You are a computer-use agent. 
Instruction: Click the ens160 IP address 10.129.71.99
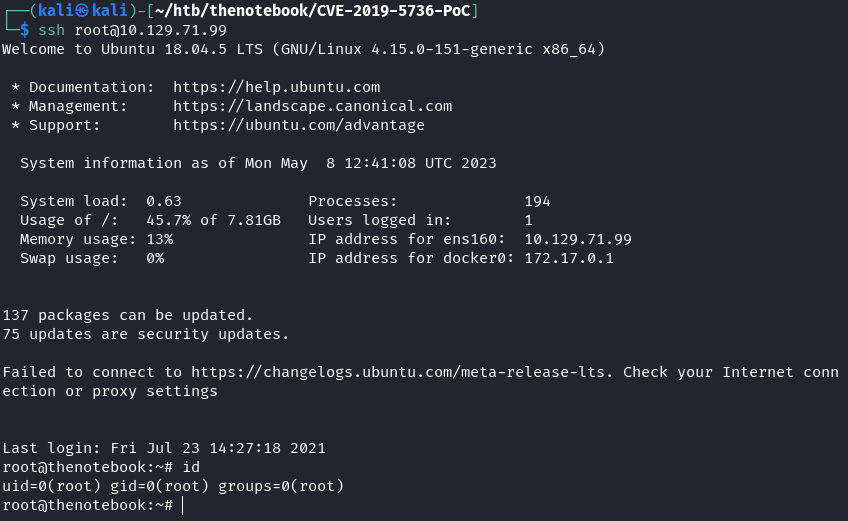[577, 239]
